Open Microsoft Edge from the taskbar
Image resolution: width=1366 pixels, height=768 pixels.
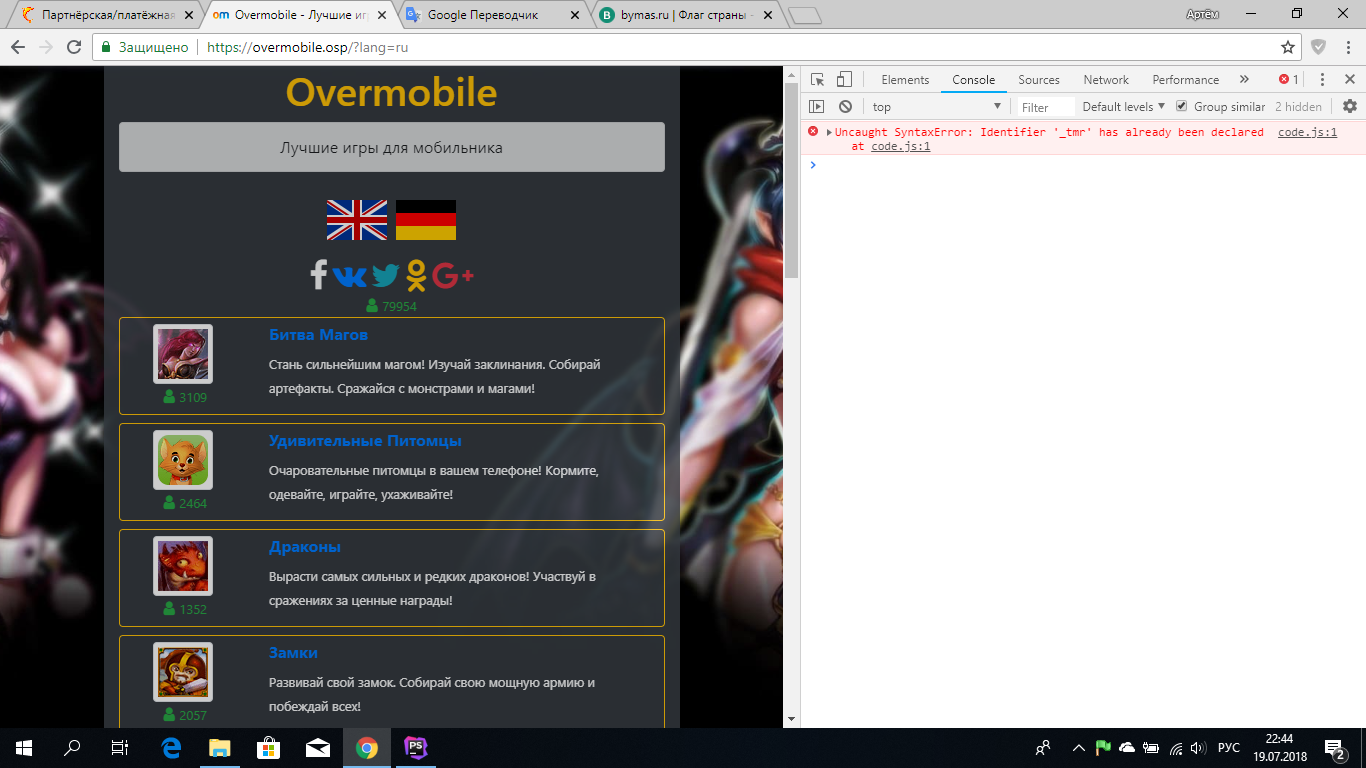170,748
